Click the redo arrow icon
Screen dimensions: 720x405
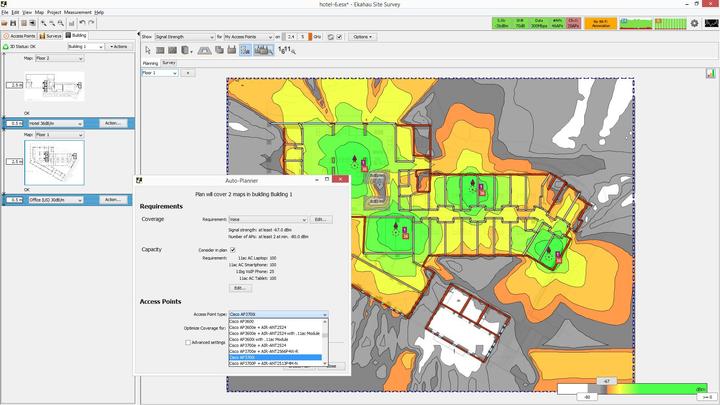coord(91,23)
